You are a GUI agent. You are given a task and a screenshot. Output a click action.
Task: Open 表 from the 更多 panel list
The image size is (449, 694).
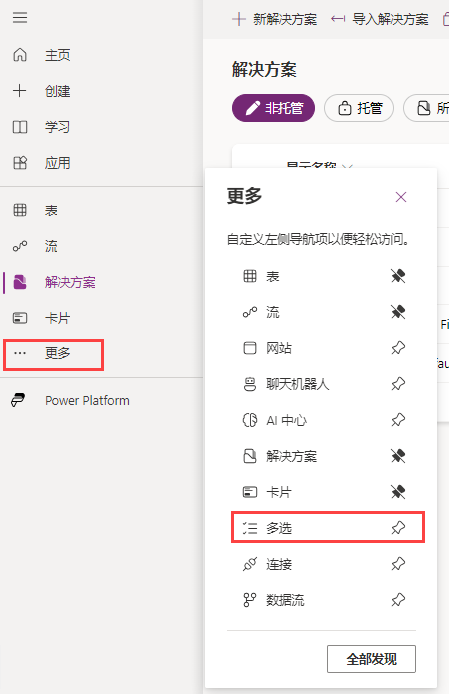point(273,276)
